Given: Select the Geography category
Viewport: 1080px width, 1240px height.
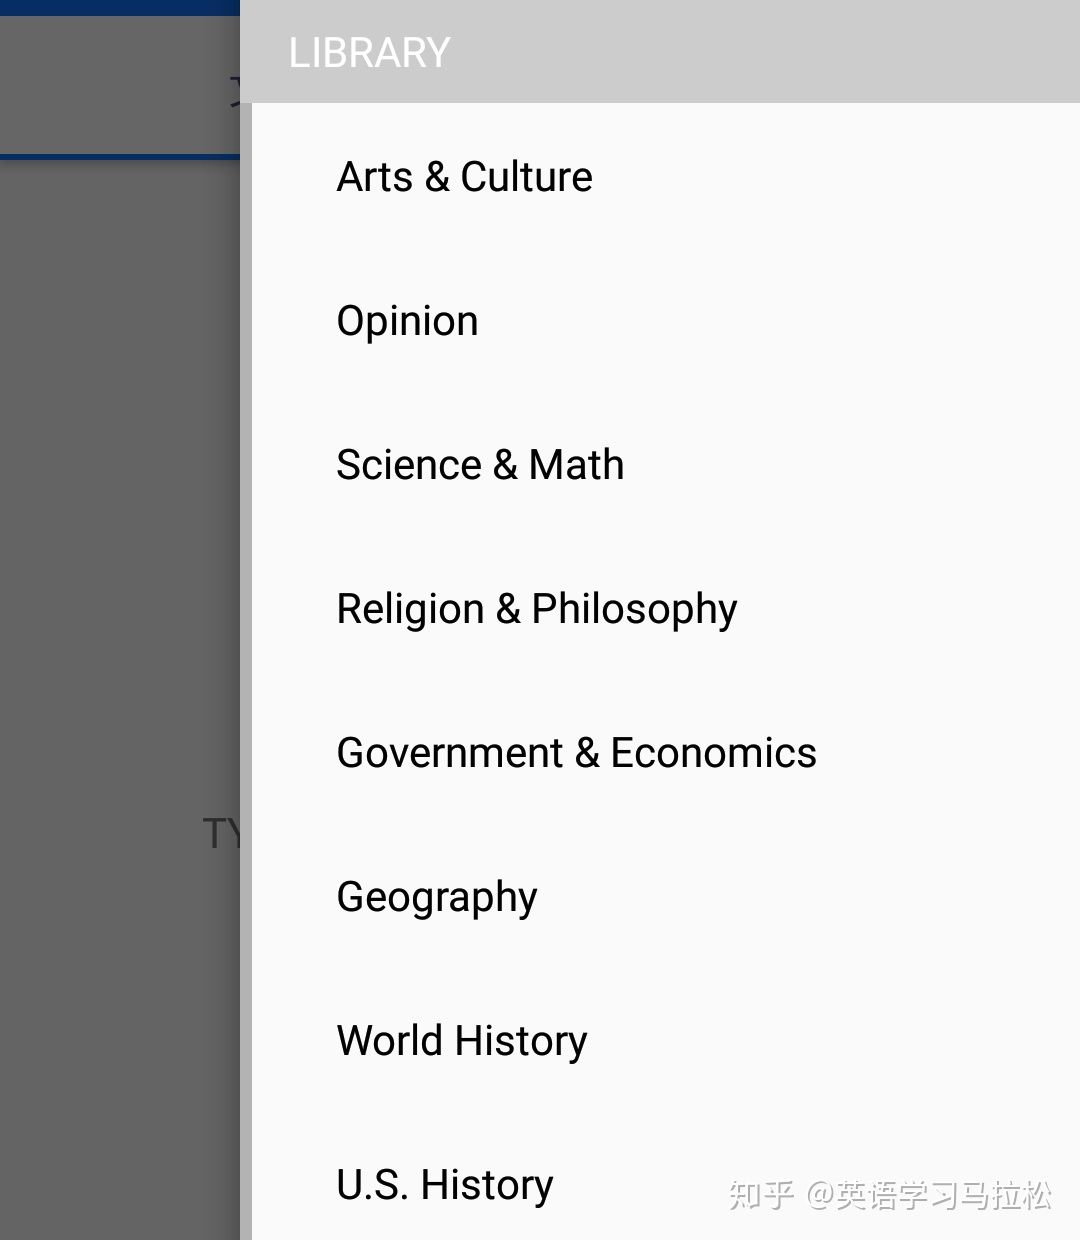Looking at the screenshot, I should coord(437,897).
